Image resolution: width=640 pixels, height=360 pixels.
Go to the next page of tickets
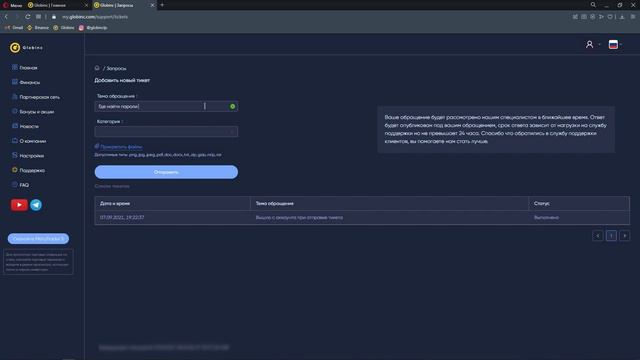pos(624,236)
